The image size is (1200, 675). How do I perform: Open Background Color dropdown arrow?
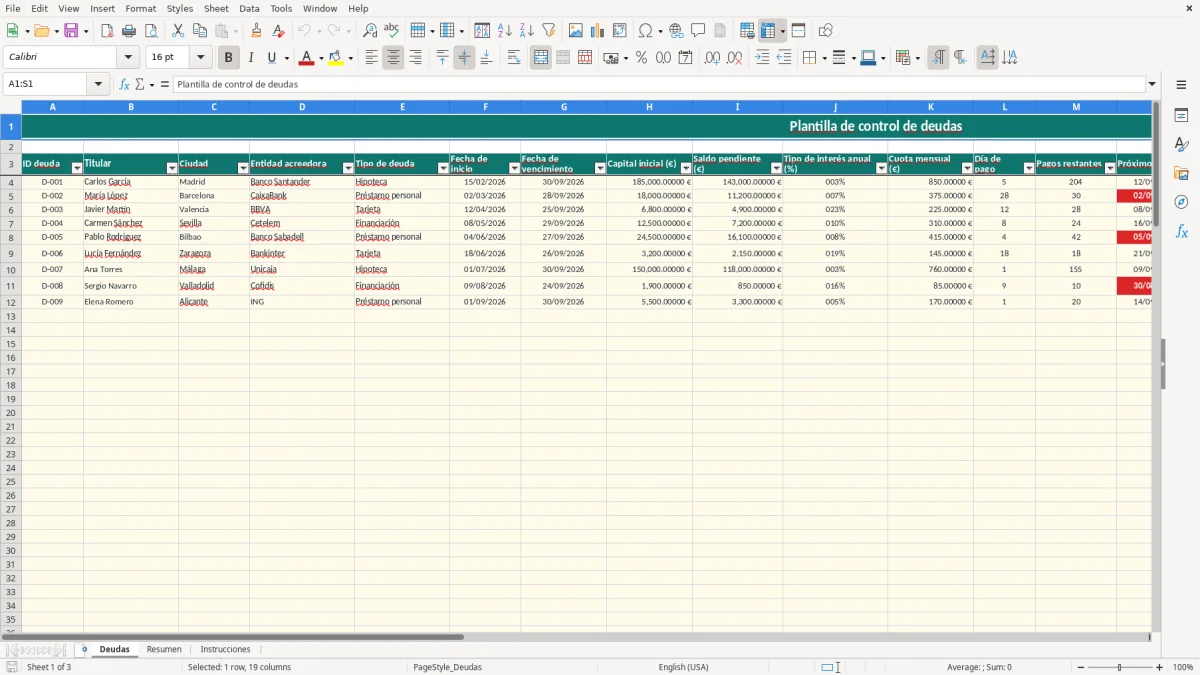point(350,58)
